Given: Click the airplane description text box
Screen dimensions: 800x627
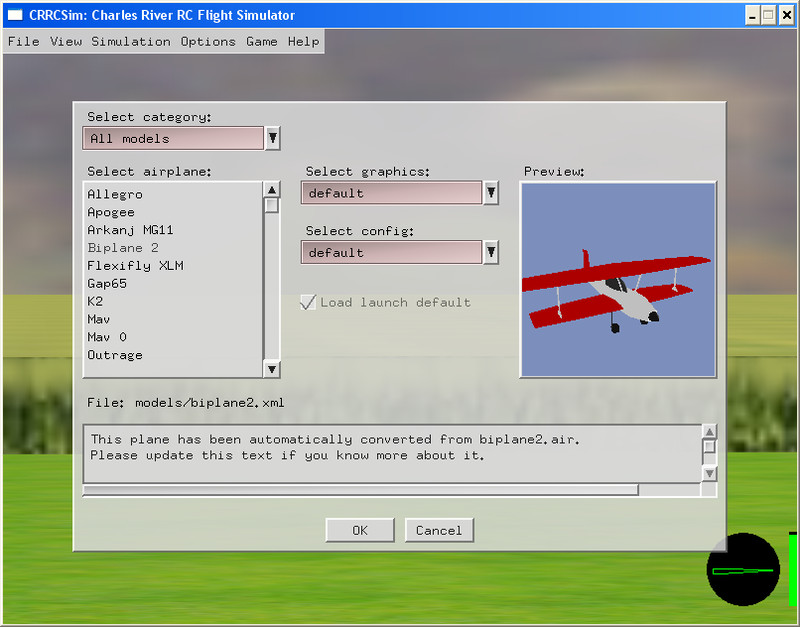Looking at the screenshot, I should tap(392, 454).
